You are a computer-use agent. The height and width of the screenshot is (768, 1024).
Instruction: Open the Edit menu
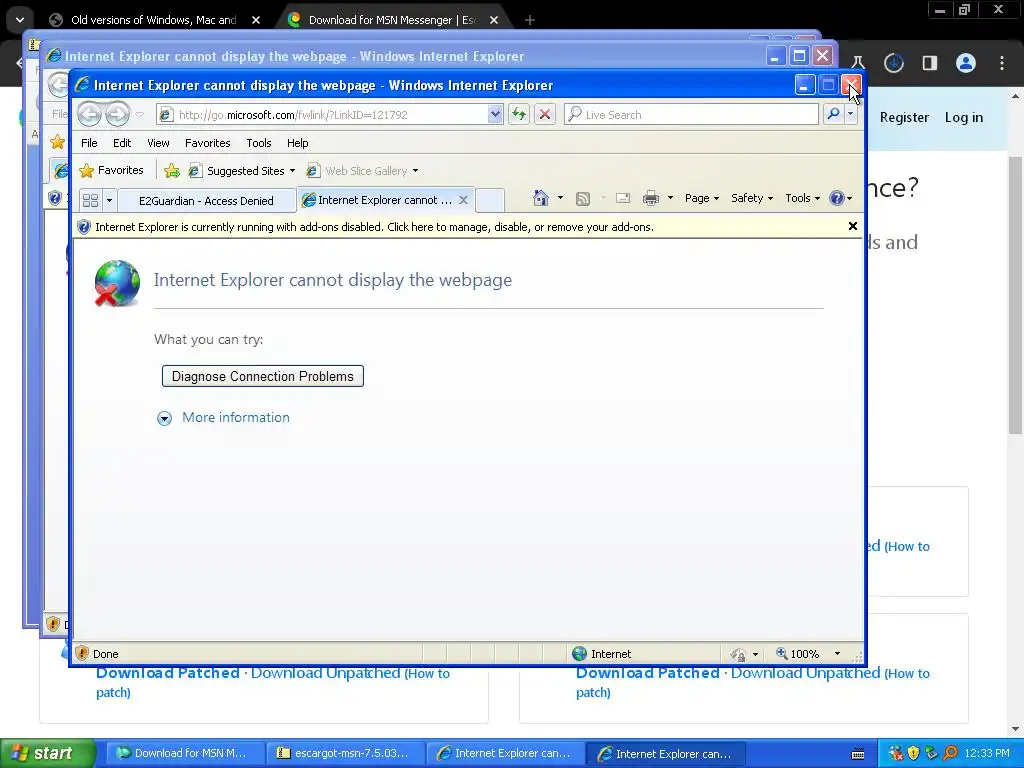click(x=122, y=143)
